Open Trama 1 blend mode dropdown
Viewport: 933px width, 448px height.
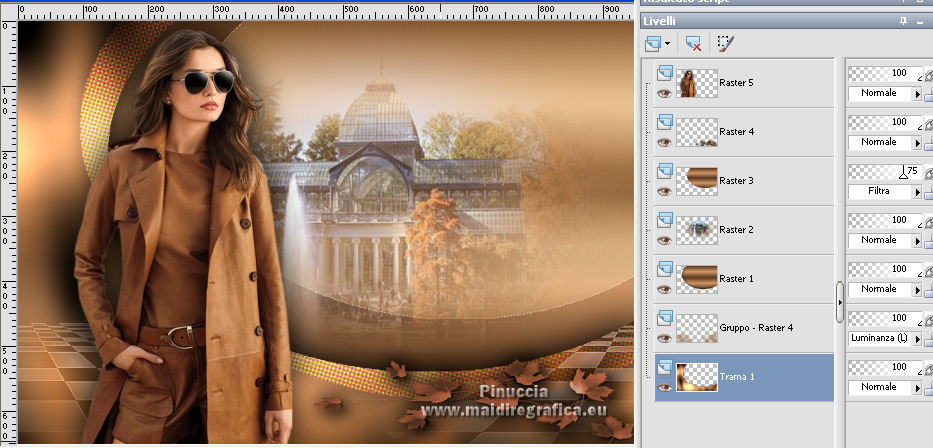tap(918, 388)
